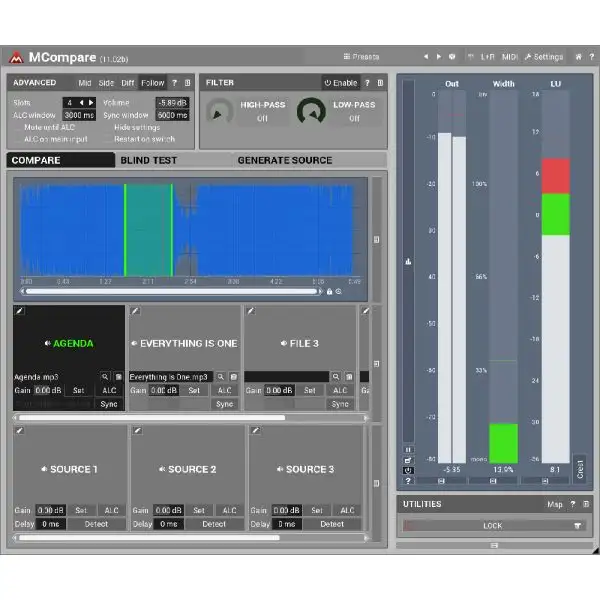Toggle the Follow option

coord(152,83)
